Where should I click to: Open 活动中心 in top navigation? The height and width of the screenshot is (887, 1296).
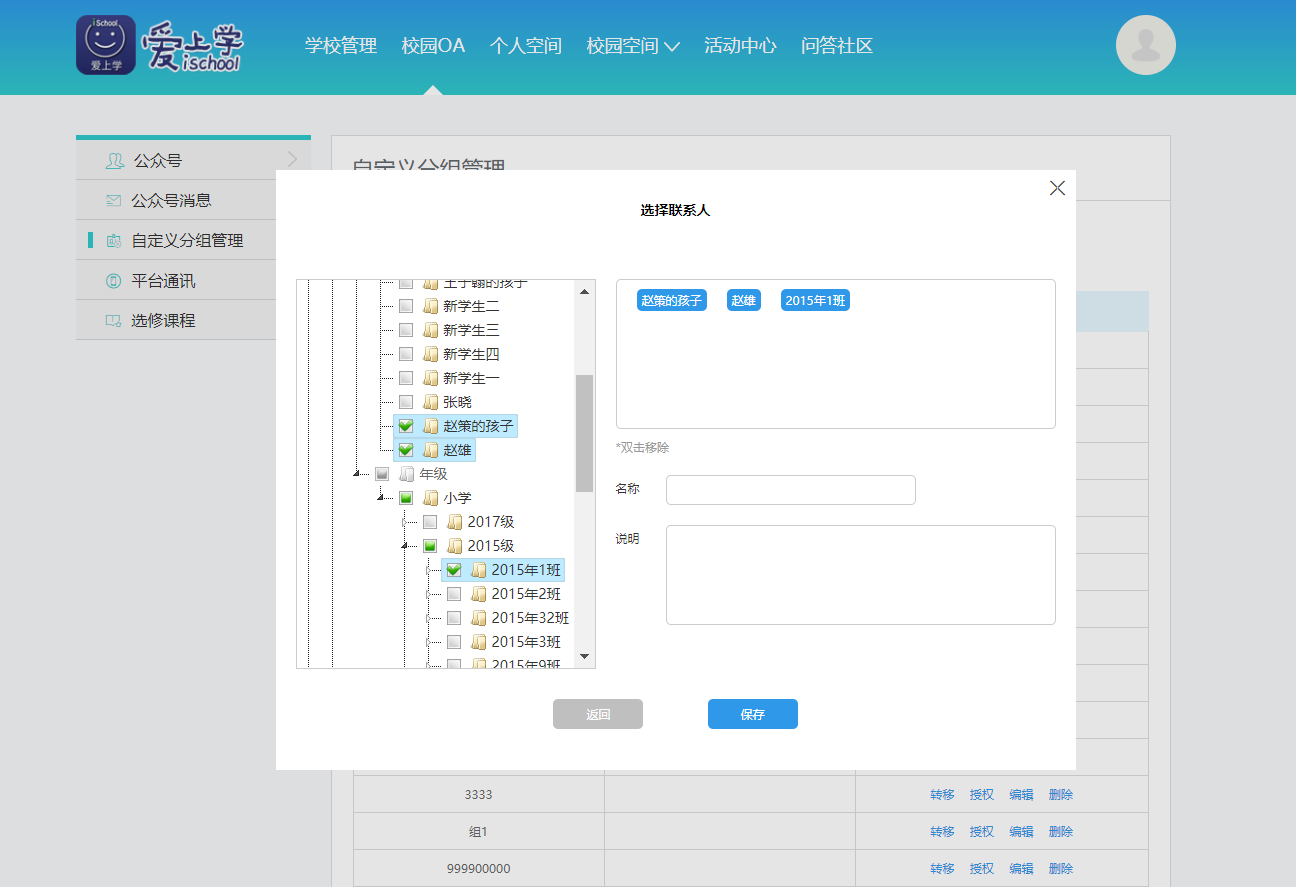740,46
